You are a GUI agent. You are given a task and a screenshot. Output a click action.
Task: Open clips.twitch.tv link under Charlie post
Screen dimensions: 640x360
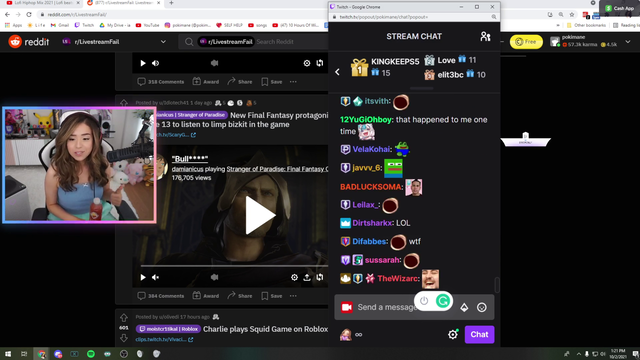pyautogui.click(x=164, y=340)
